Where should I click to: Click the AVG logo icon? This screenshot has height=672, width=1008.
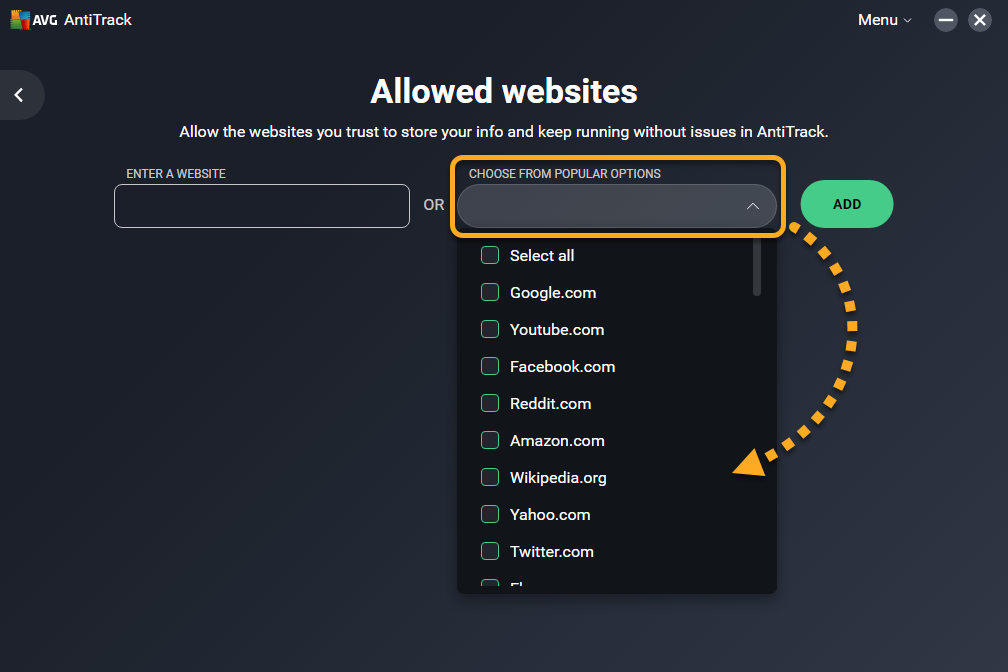tap(20, 20)
